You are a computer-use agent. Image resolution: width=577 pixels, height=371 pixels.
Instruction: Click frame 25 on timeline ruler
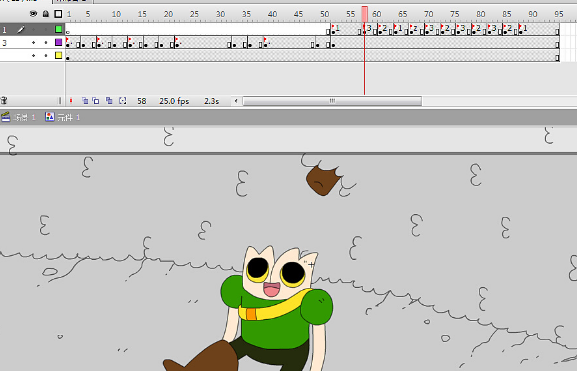(x=194, y=14)
